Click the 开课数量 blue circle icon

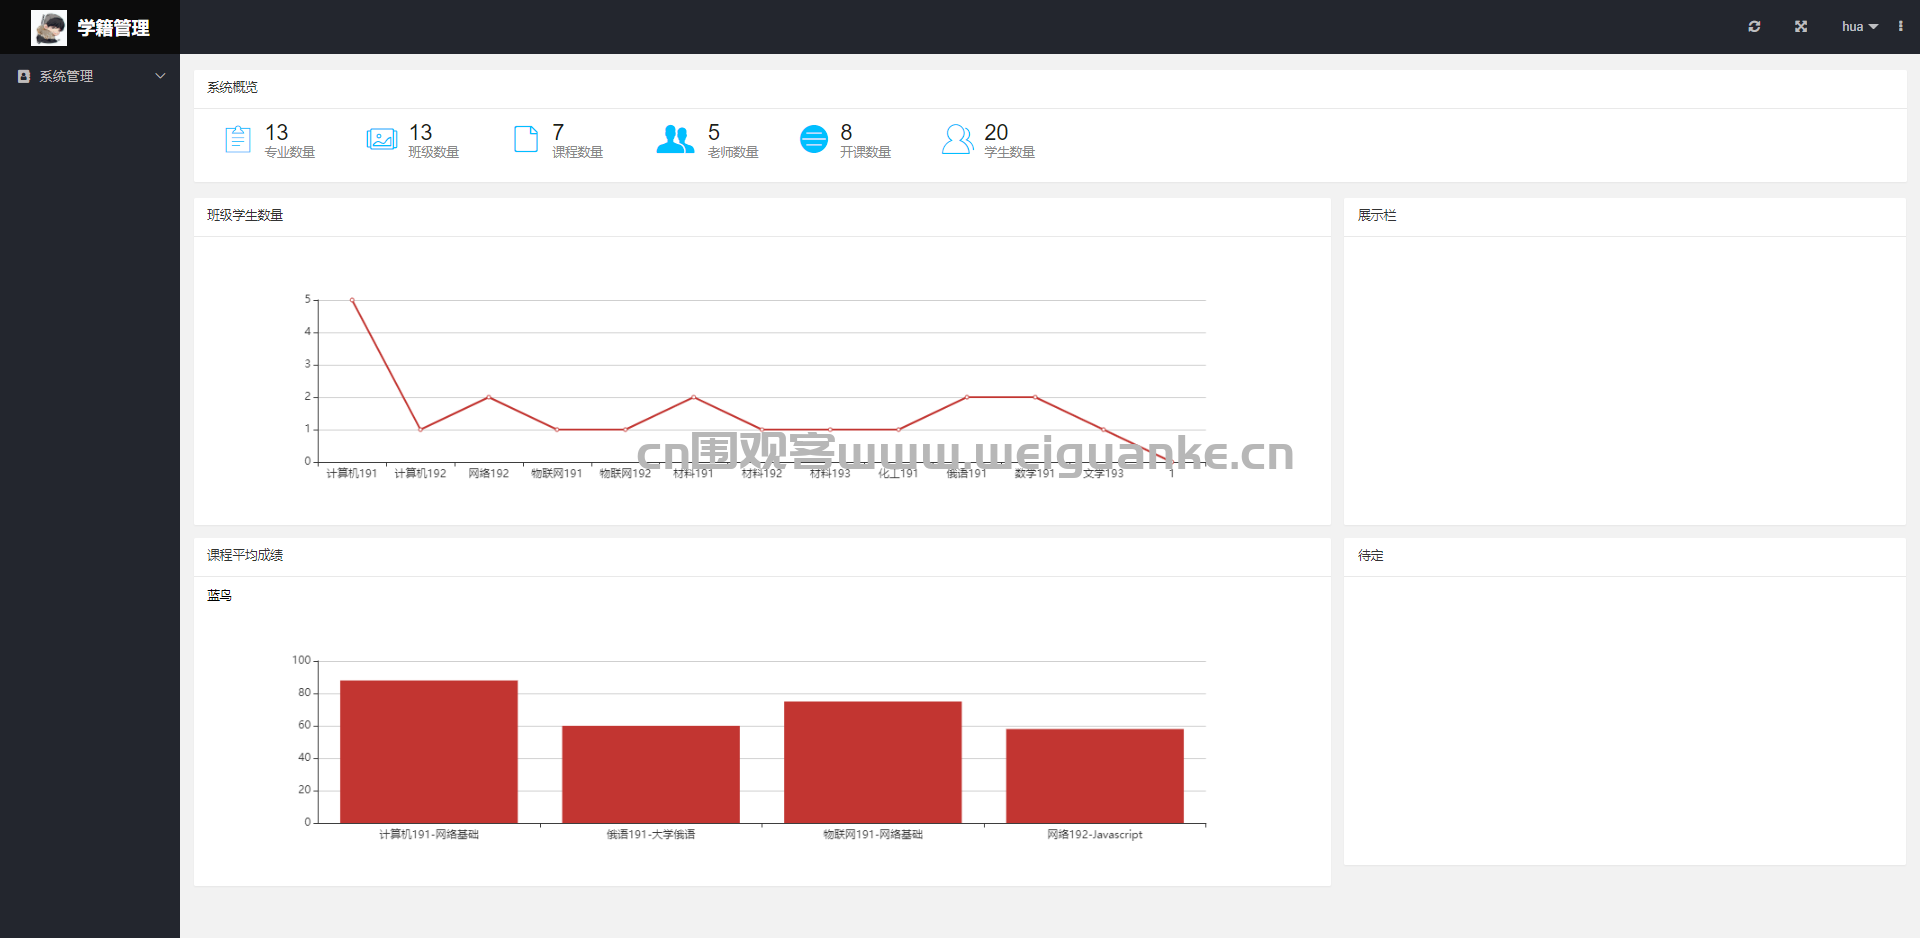(x=814, y=139)
